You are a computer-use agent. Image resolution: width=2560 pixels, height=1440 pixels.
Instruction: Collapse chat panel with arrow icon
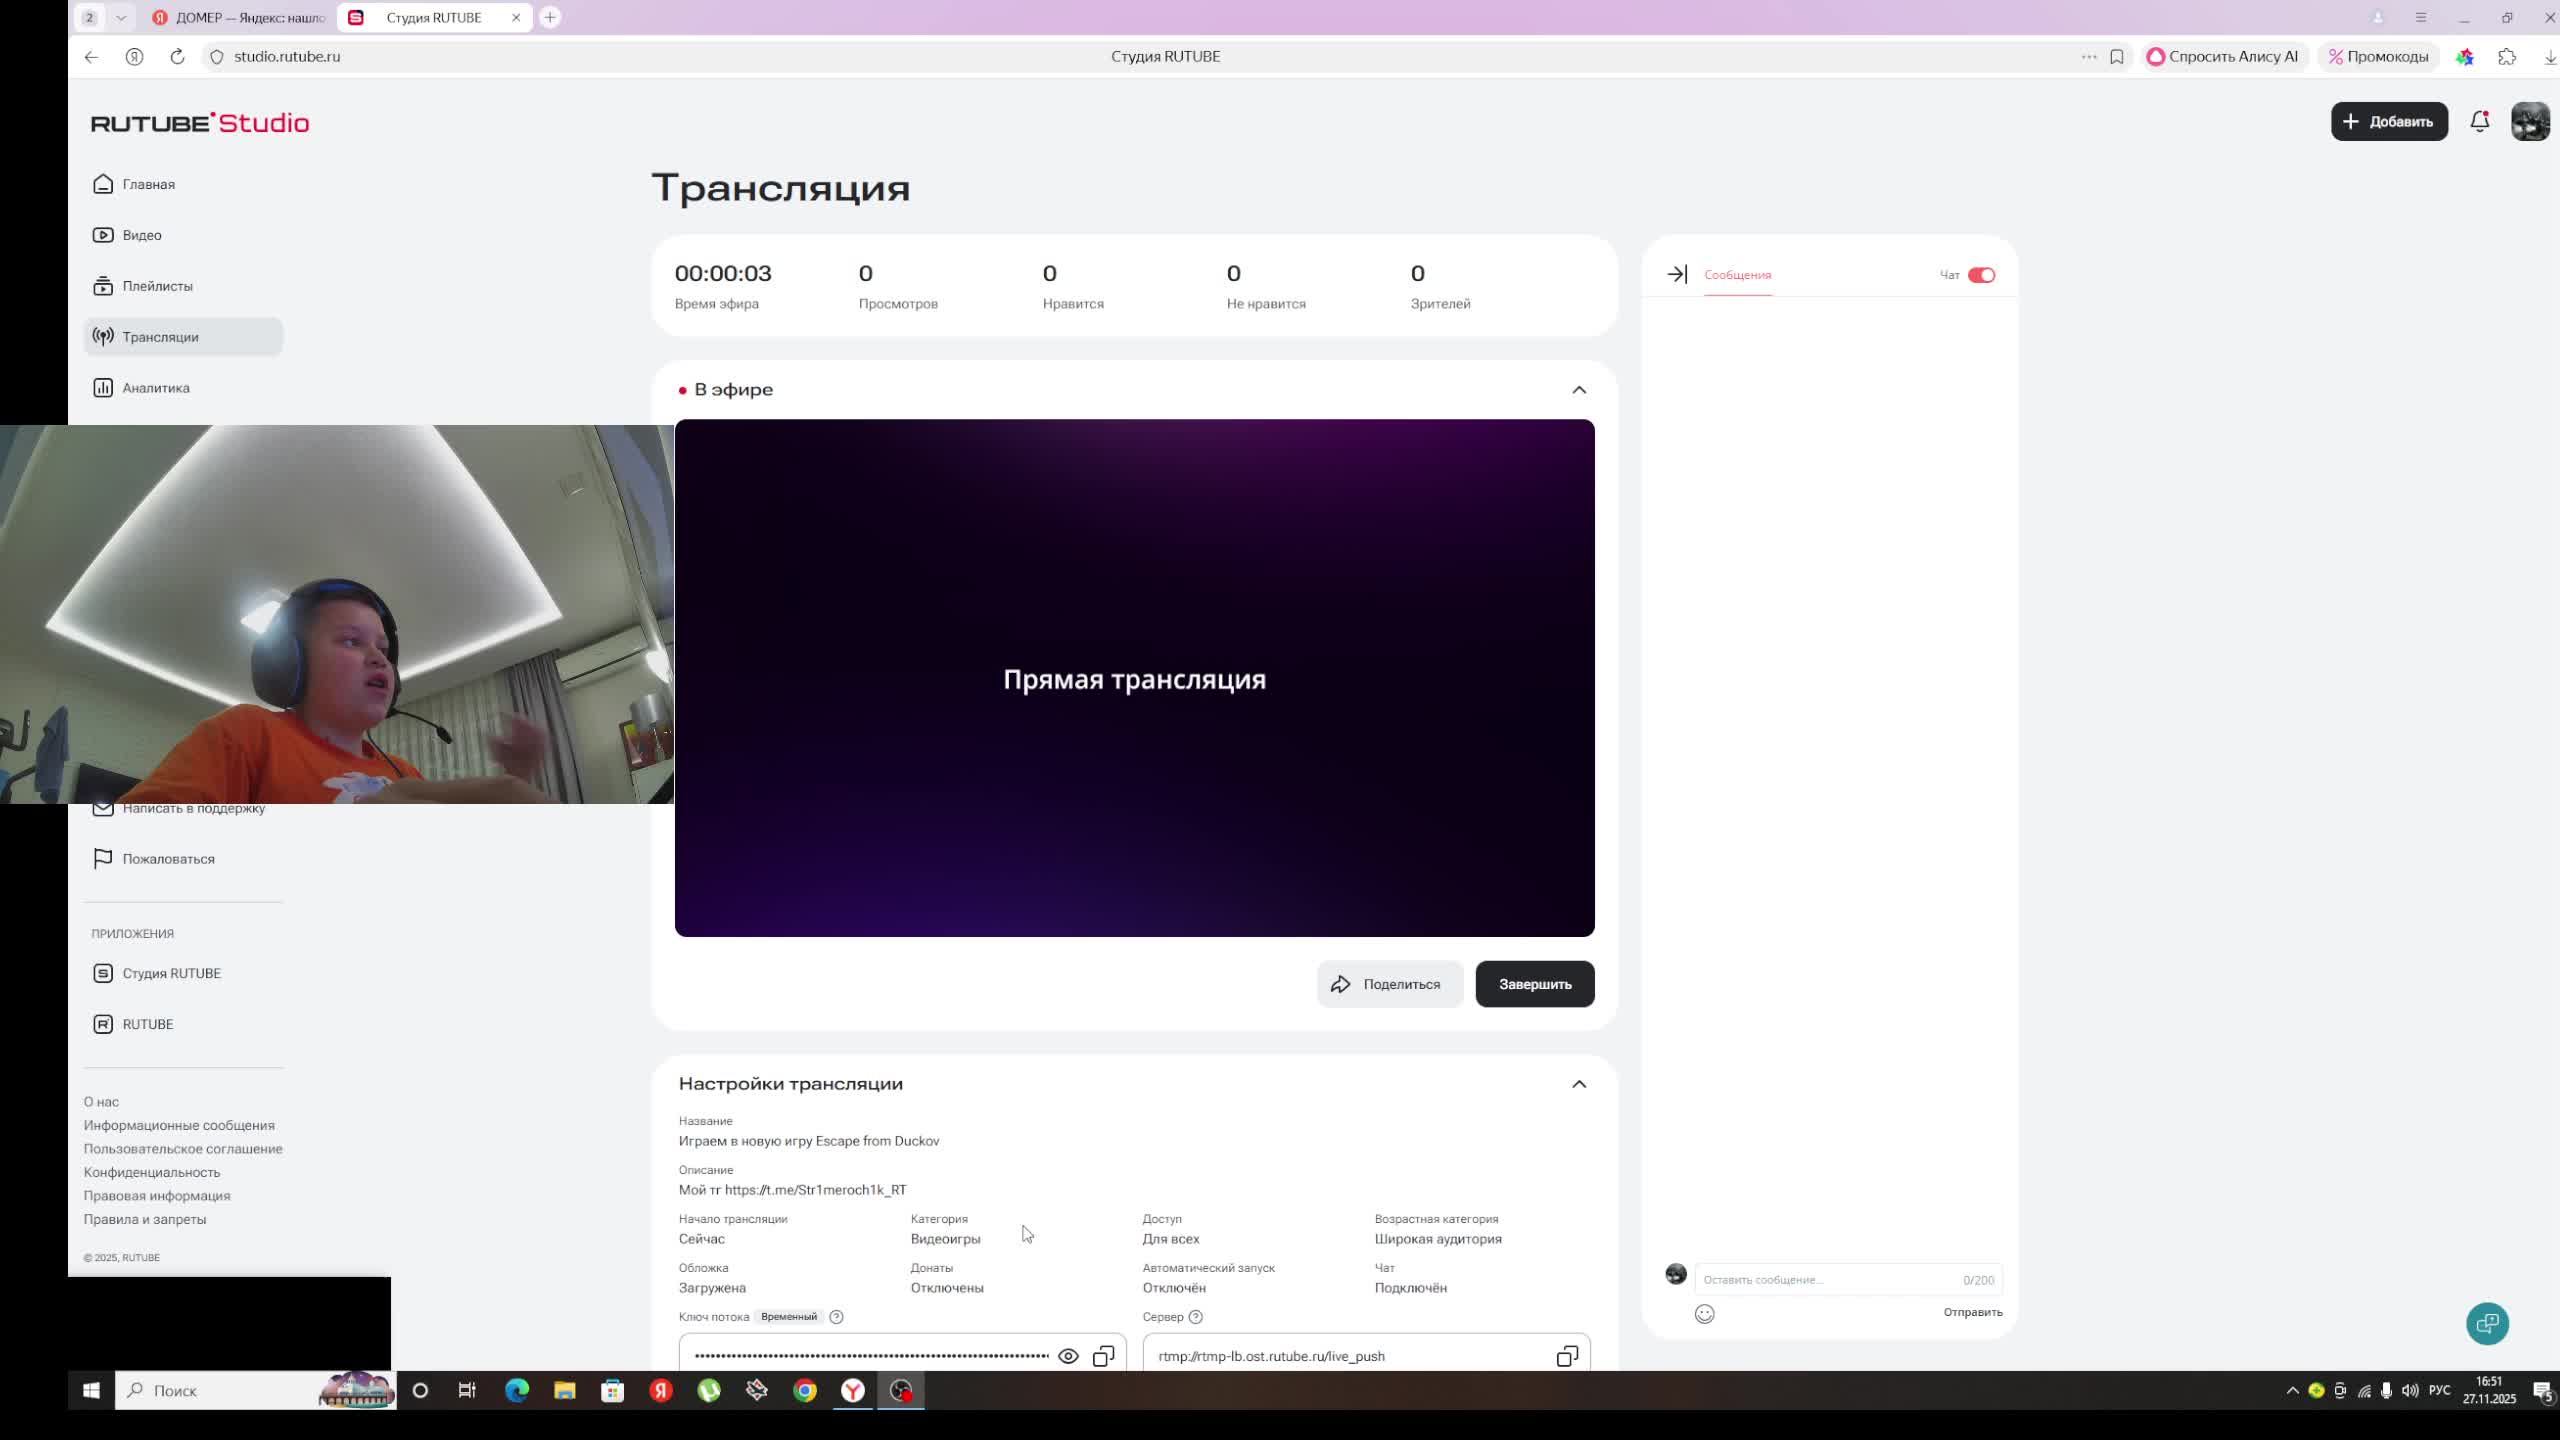coord(1677,274)
